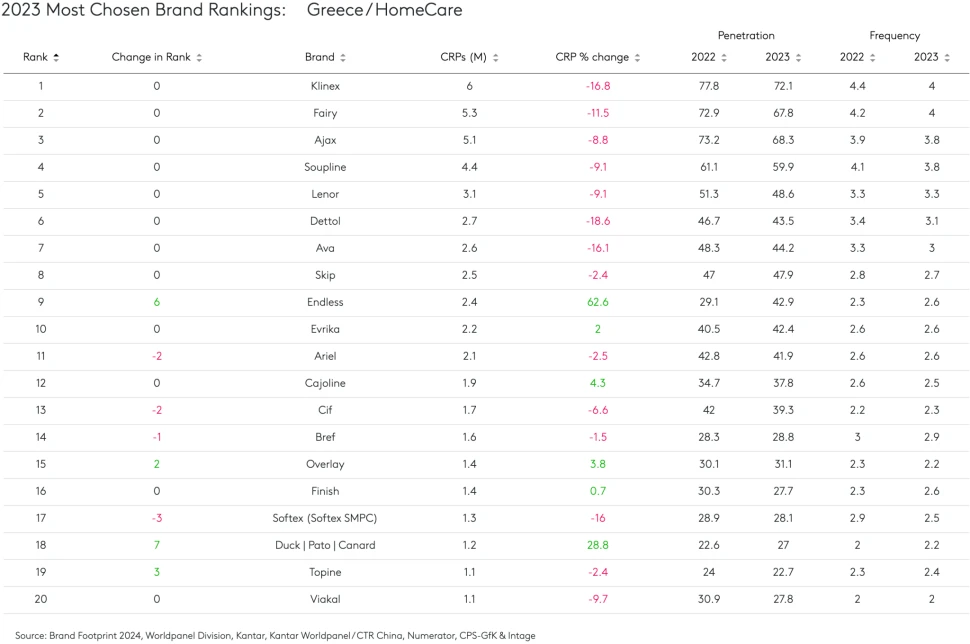Click the Penetration 2023 sort icon
The image size is (970, 644).
[x=798, y=57]
